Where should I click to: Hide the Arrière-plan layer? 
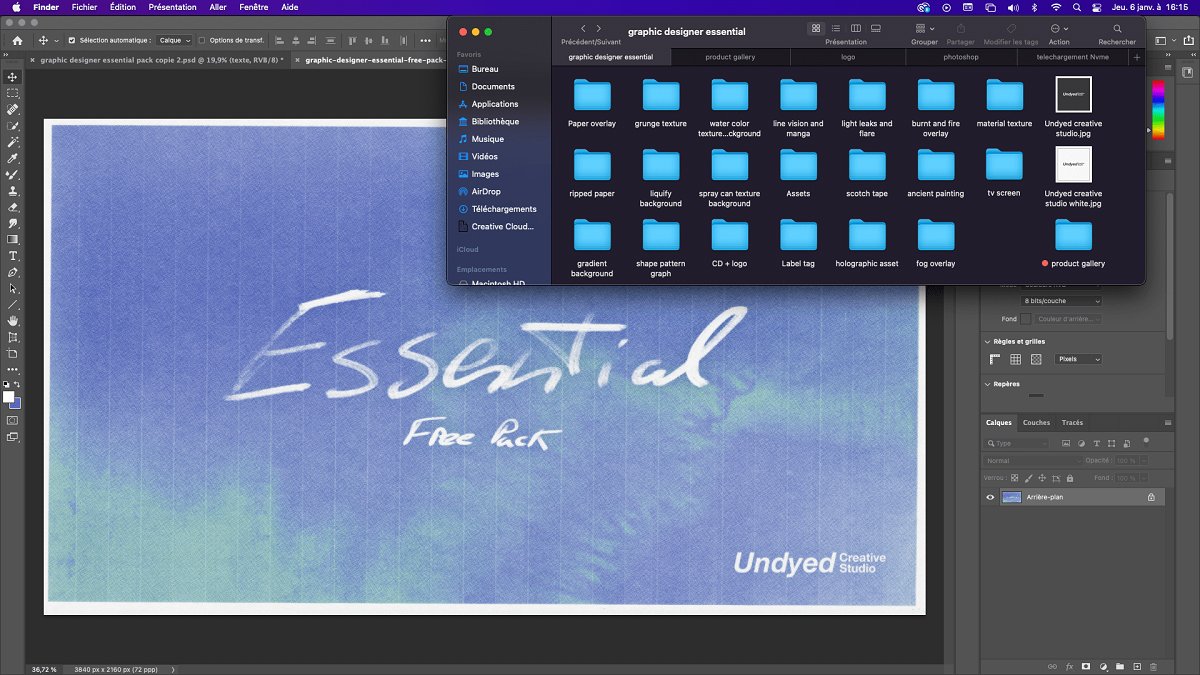coord(991,497)
